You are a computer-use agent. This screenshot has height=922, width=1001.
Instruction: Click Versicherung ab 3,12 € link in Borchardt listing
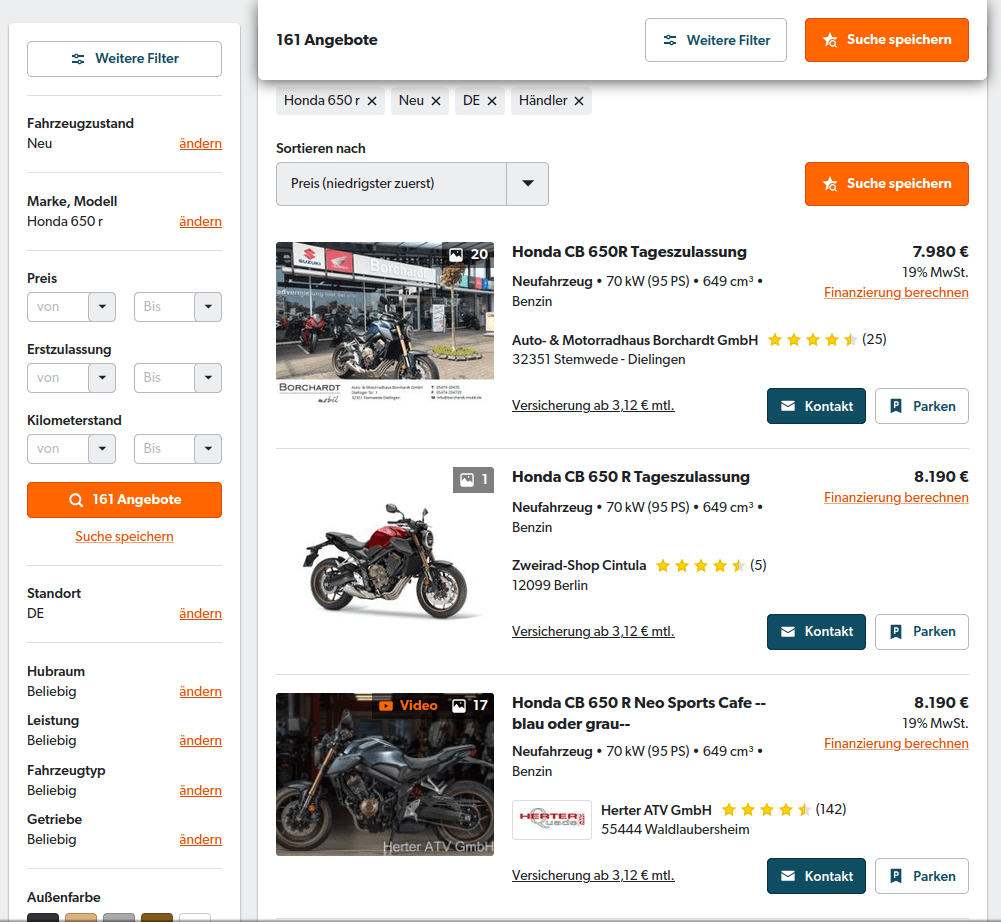pos(593,405)
